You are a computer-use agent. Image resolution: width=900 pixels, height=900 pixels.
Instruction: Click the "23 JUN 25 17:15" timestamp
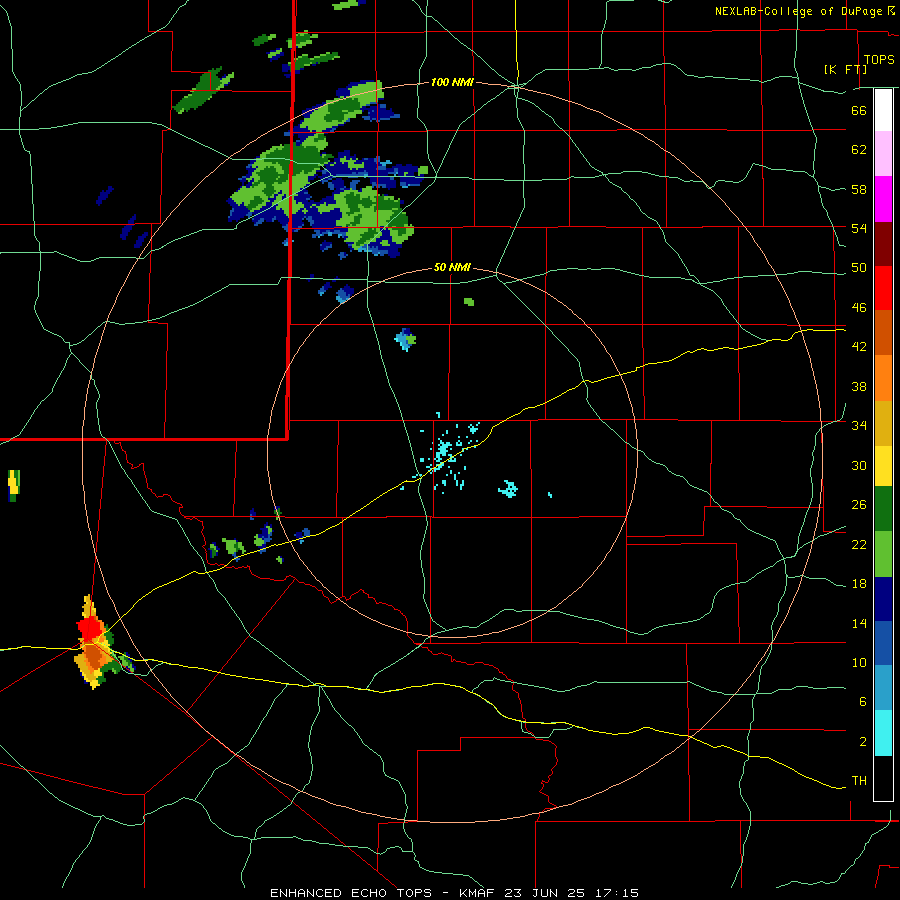click(571, 893)
